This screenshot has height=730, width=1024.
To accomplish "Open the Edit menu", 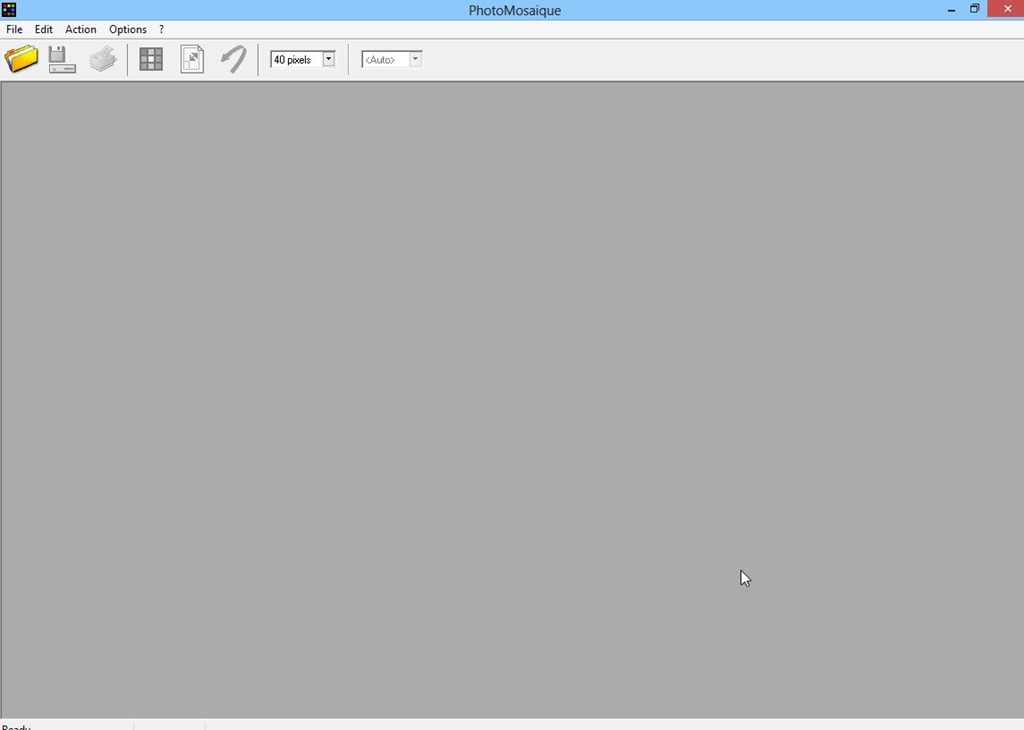I will [44, 29].
